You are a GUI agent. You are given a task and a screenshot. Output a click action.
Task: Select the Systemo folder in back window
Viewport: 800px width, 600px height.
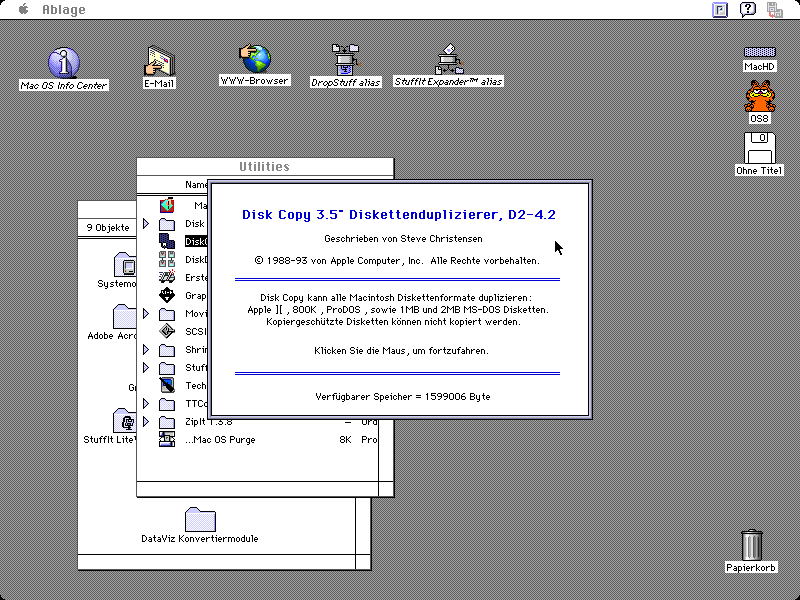[x=125, y=264]
